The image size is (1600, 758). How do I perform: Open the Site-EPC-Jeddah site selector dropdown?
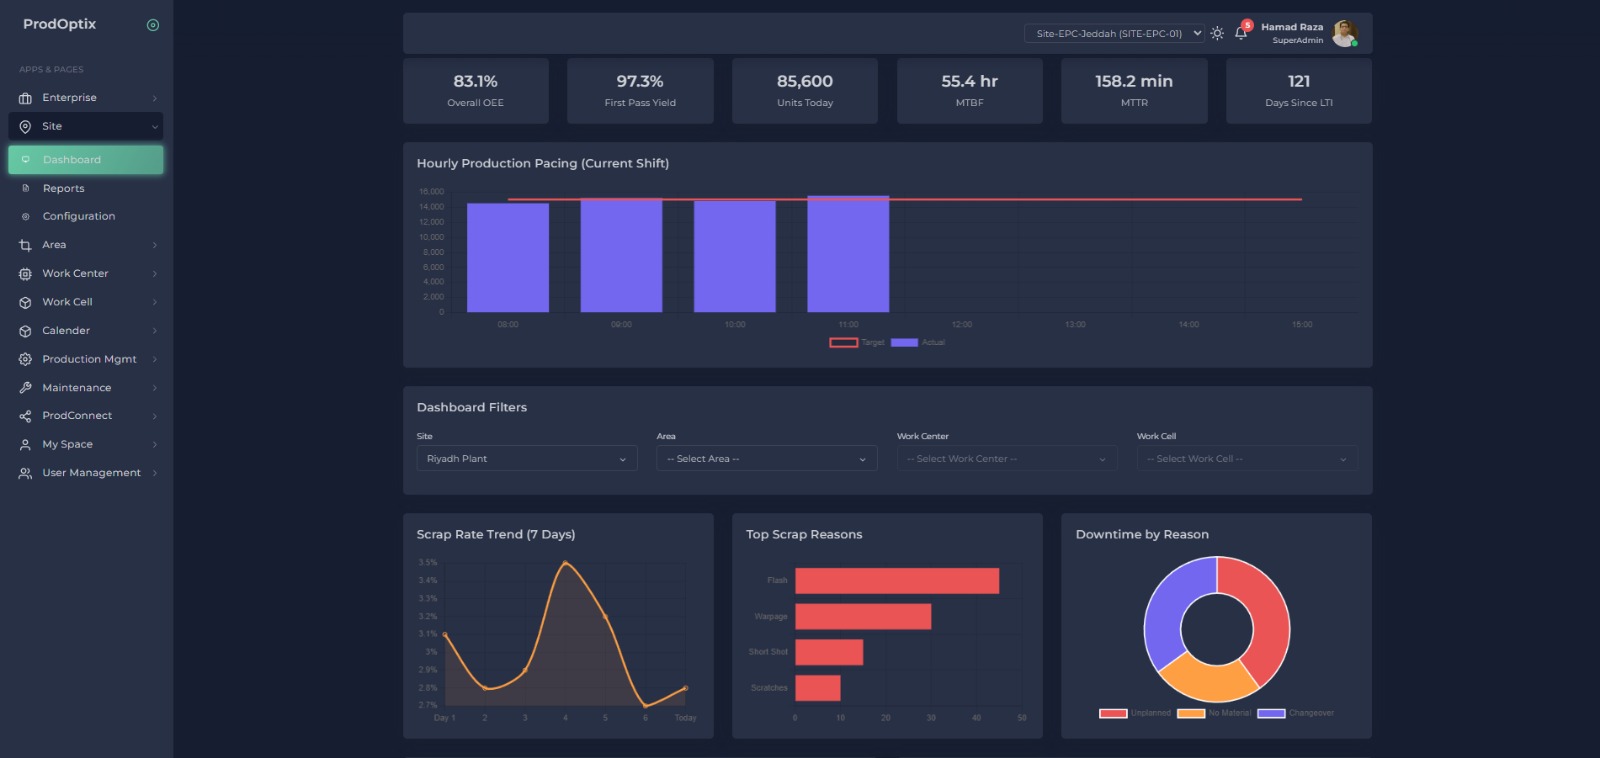1114,34
